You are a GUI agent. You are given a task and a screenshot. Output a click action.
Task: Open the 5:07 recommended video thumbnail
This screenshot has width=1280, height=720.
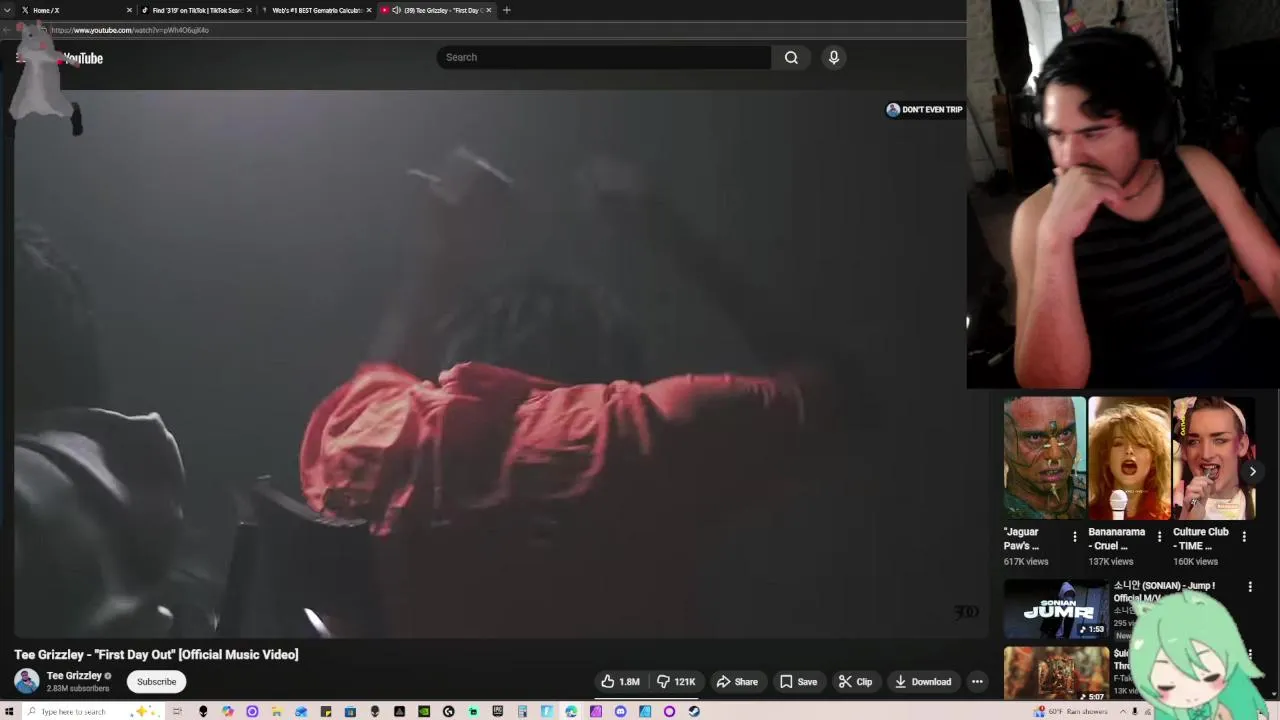(1056, 673)
